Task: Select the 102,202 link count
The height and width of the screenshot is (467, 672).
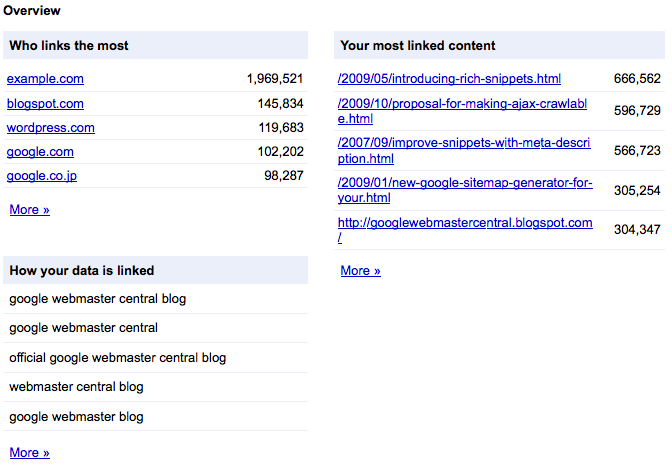Action: (x=280, y=151)
